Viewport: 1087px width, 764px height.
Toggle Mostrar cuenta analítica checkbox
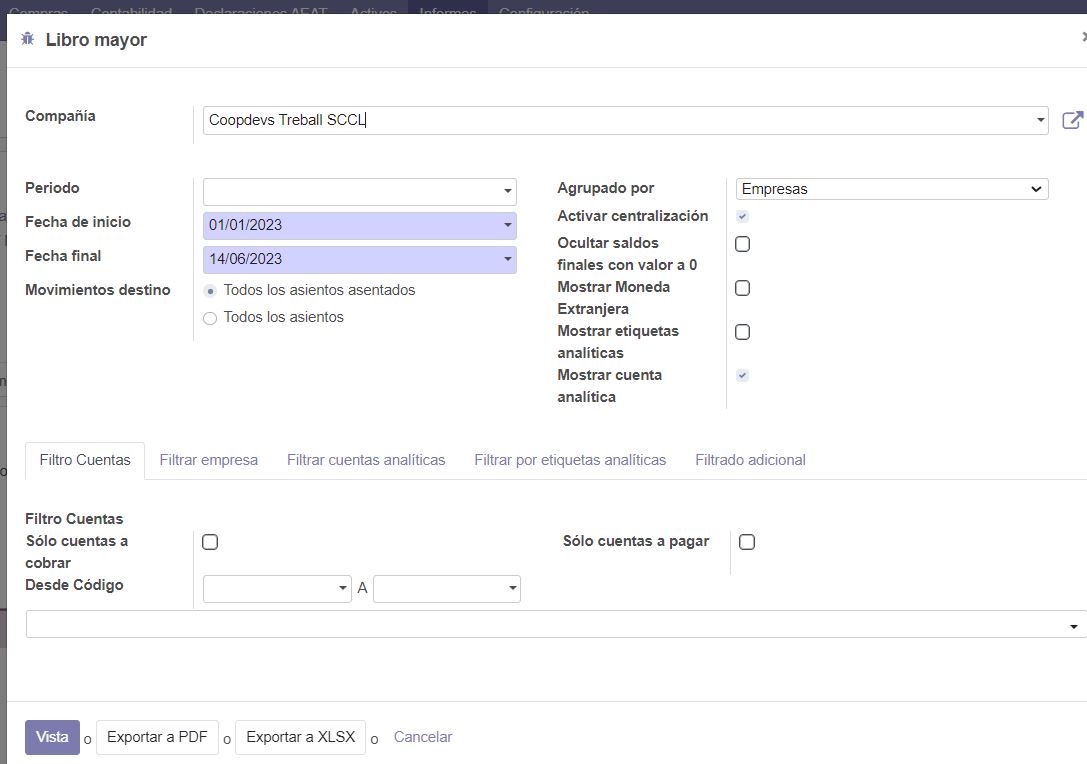(742, 376)
